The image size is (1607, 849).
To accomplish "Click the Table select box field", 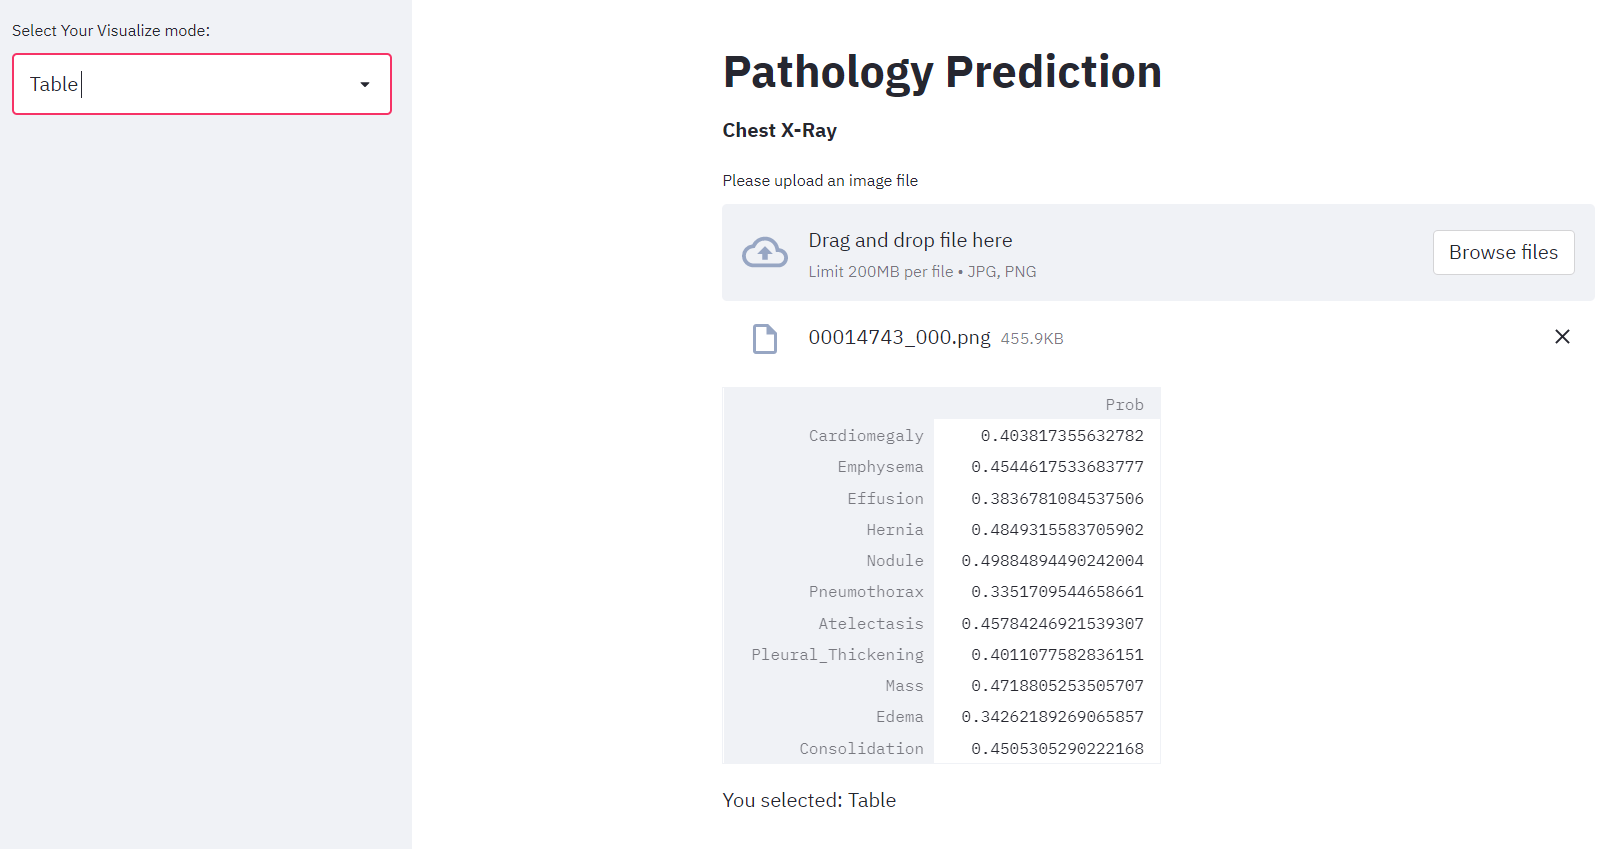I will pyautogui.click(x=202, y=84).
